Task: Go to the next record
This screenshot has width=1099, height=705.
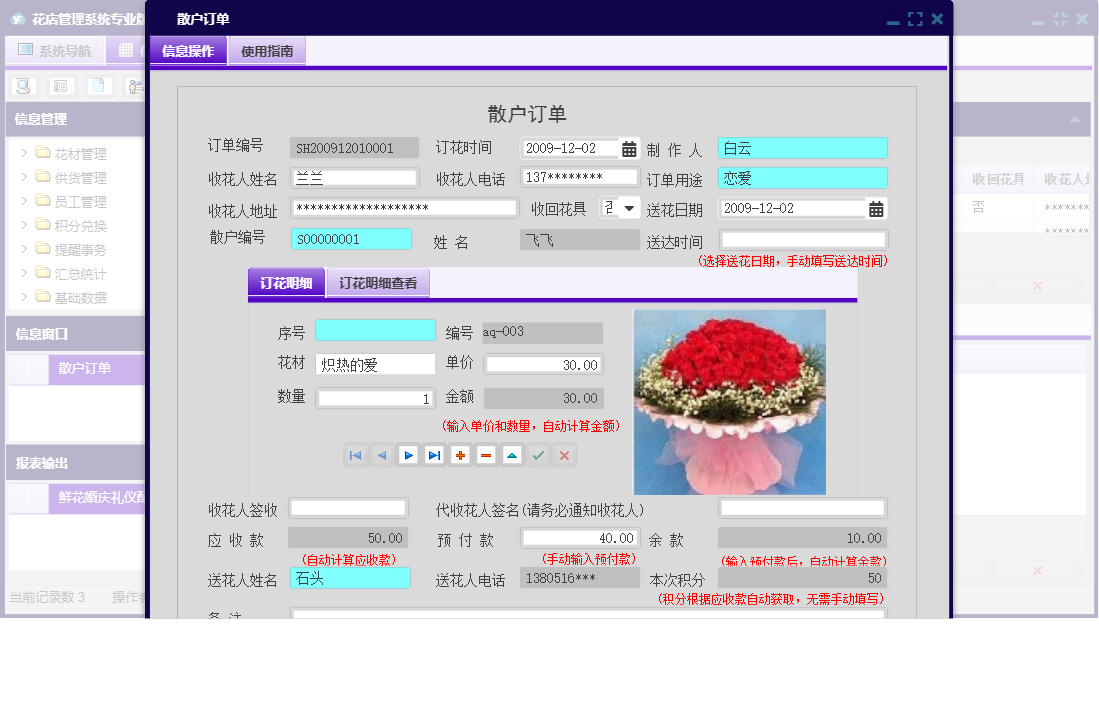Action: [x=408, y=455]
